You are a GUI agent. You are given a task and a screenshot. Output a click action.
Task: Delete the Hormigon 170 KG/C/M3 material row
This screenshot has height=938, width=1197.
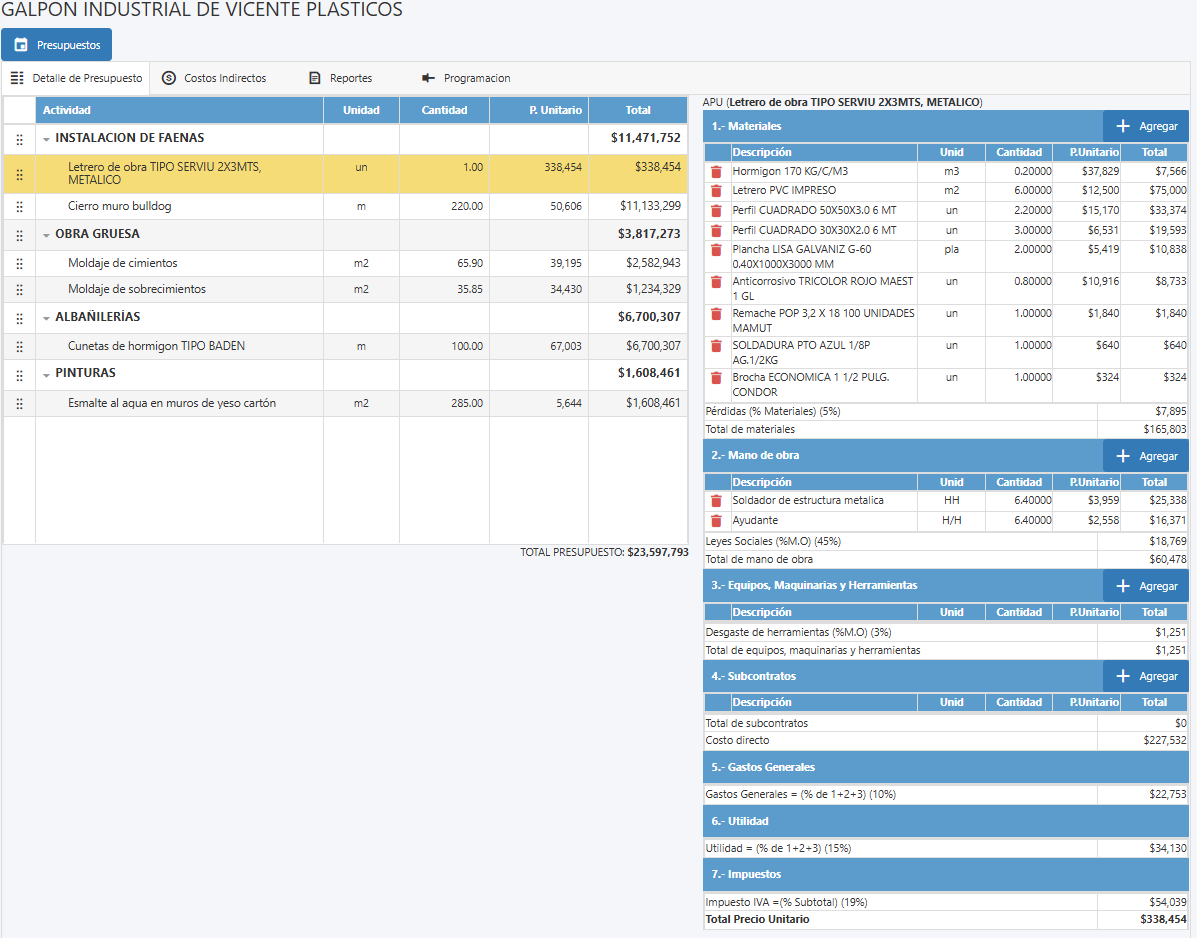(716, 172)
